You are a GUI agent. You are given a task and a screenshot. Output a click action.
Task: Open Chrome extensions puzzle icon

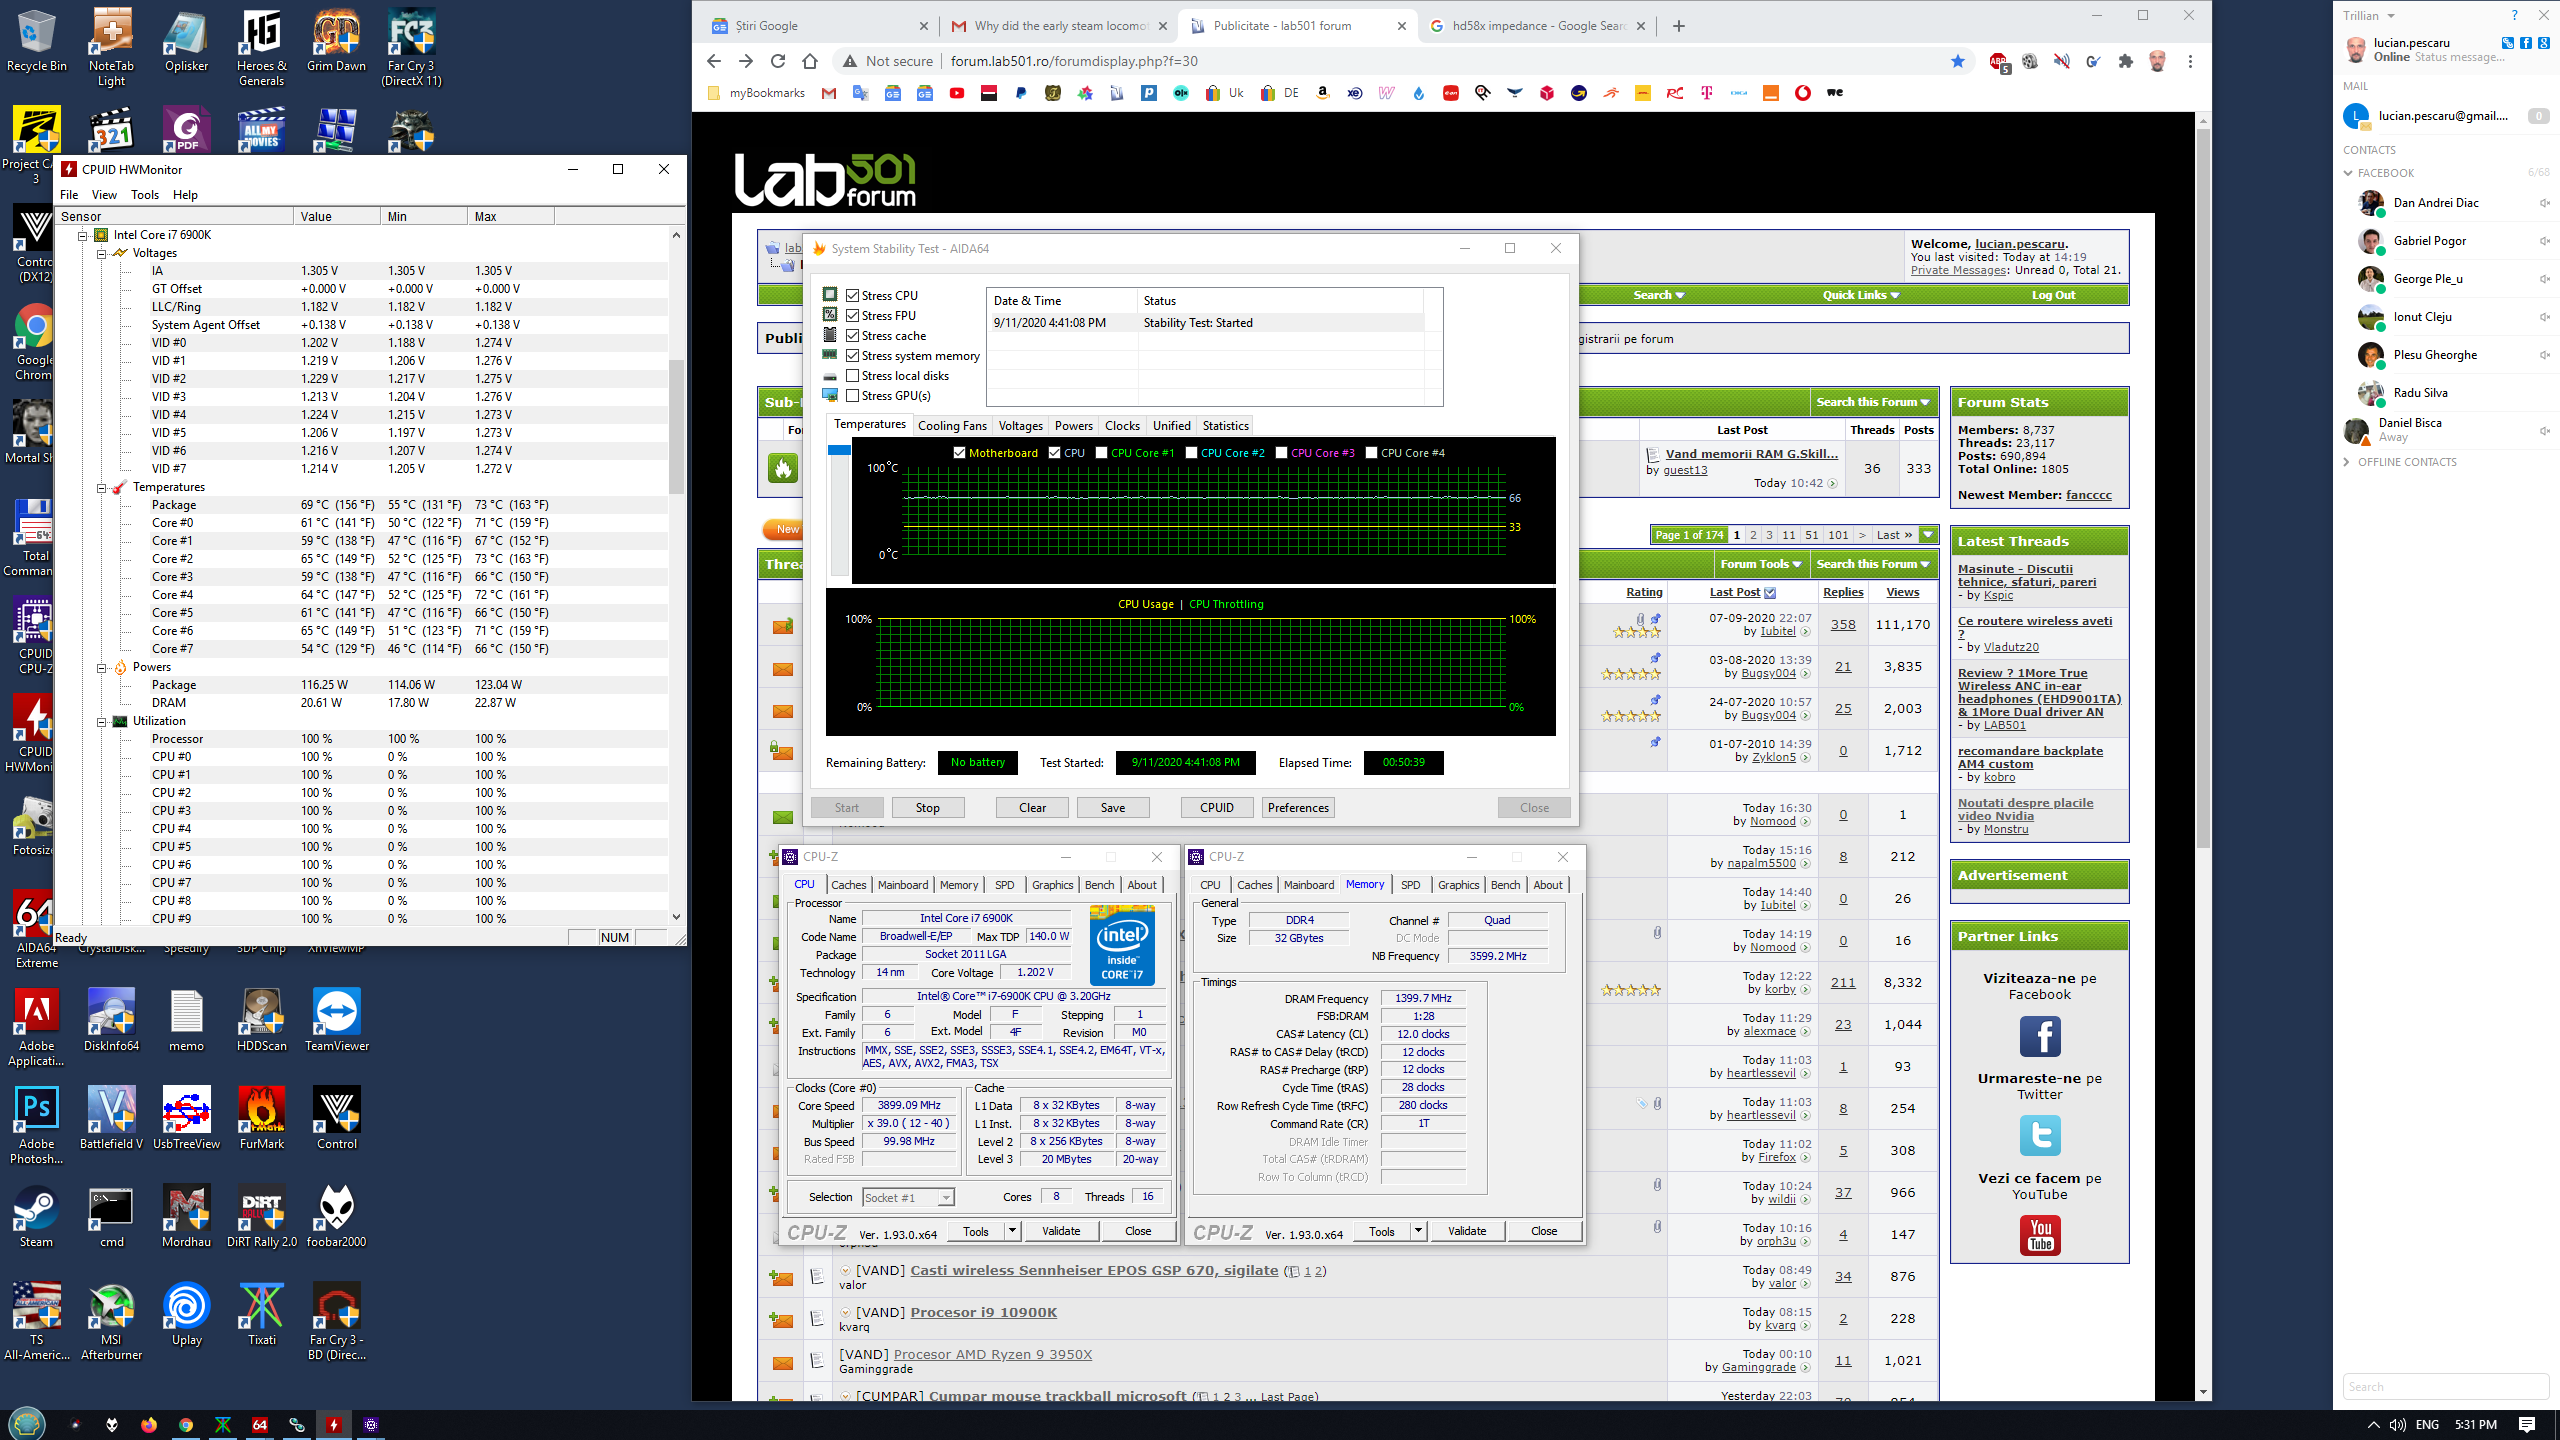2125,61
